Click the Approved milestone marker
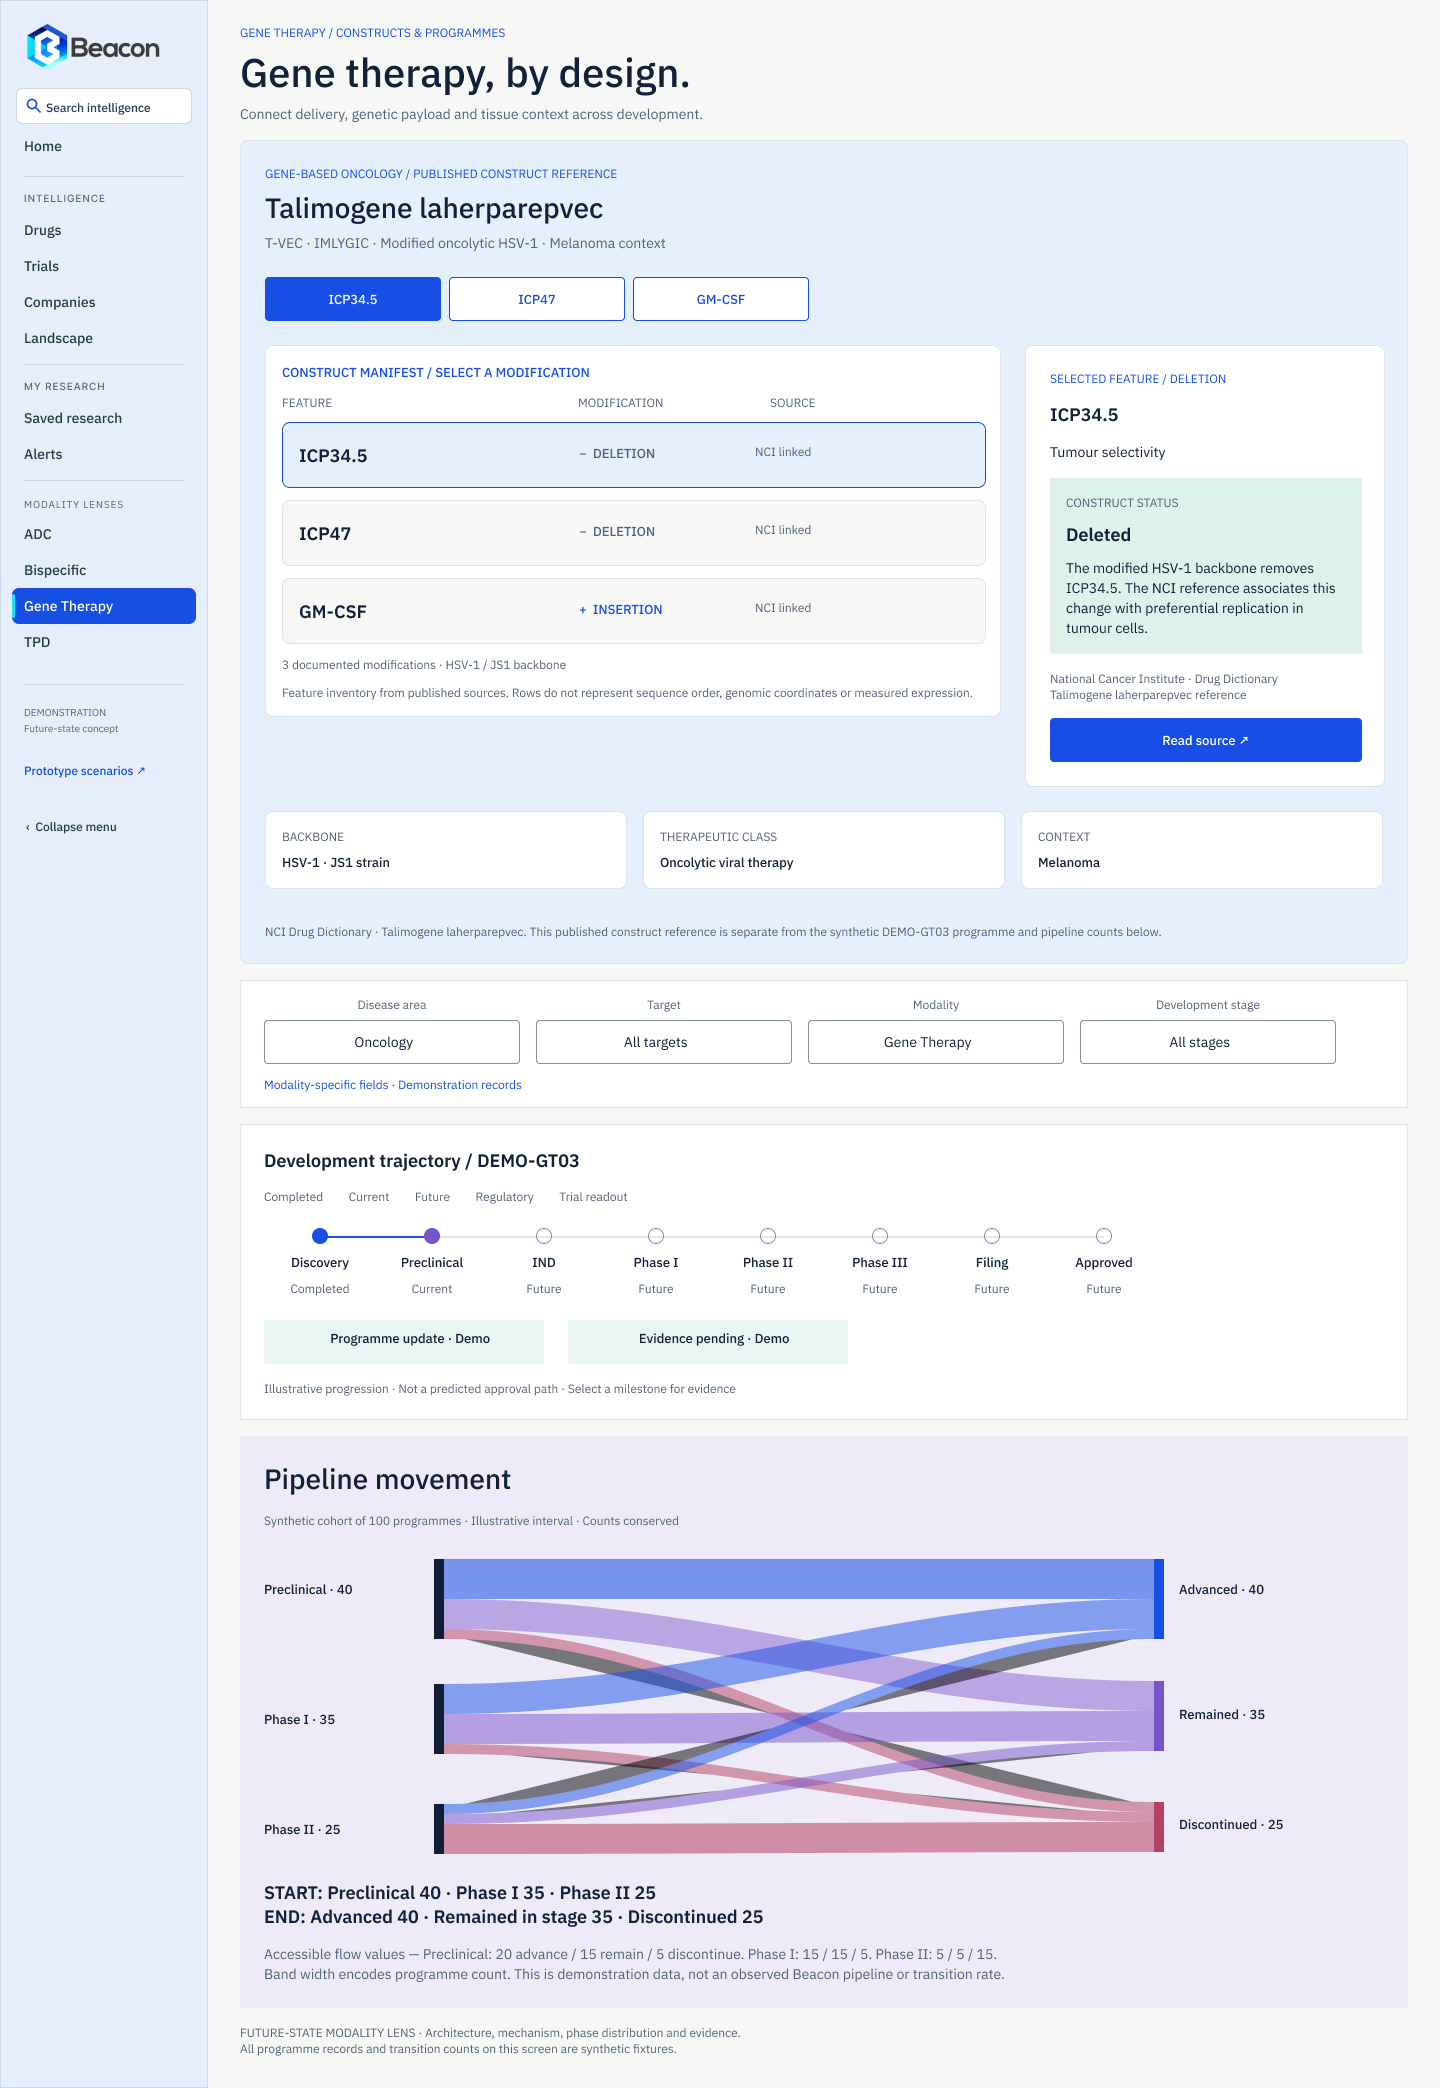The height and width of the screenshot is (2088, 1440). pos(1104,1236)
